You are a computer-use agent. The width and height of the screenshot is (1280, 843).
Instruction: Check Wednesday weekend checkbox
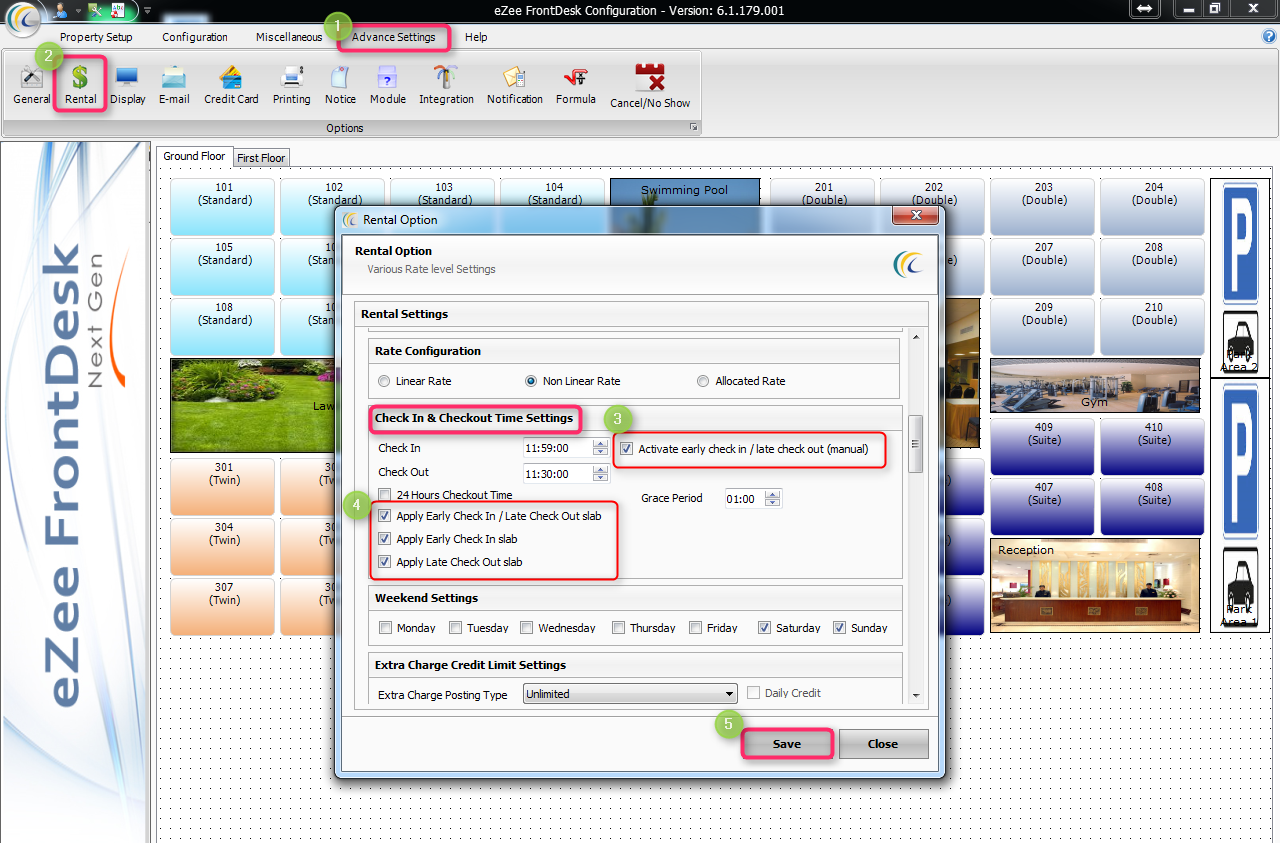[x=526, y=628]
